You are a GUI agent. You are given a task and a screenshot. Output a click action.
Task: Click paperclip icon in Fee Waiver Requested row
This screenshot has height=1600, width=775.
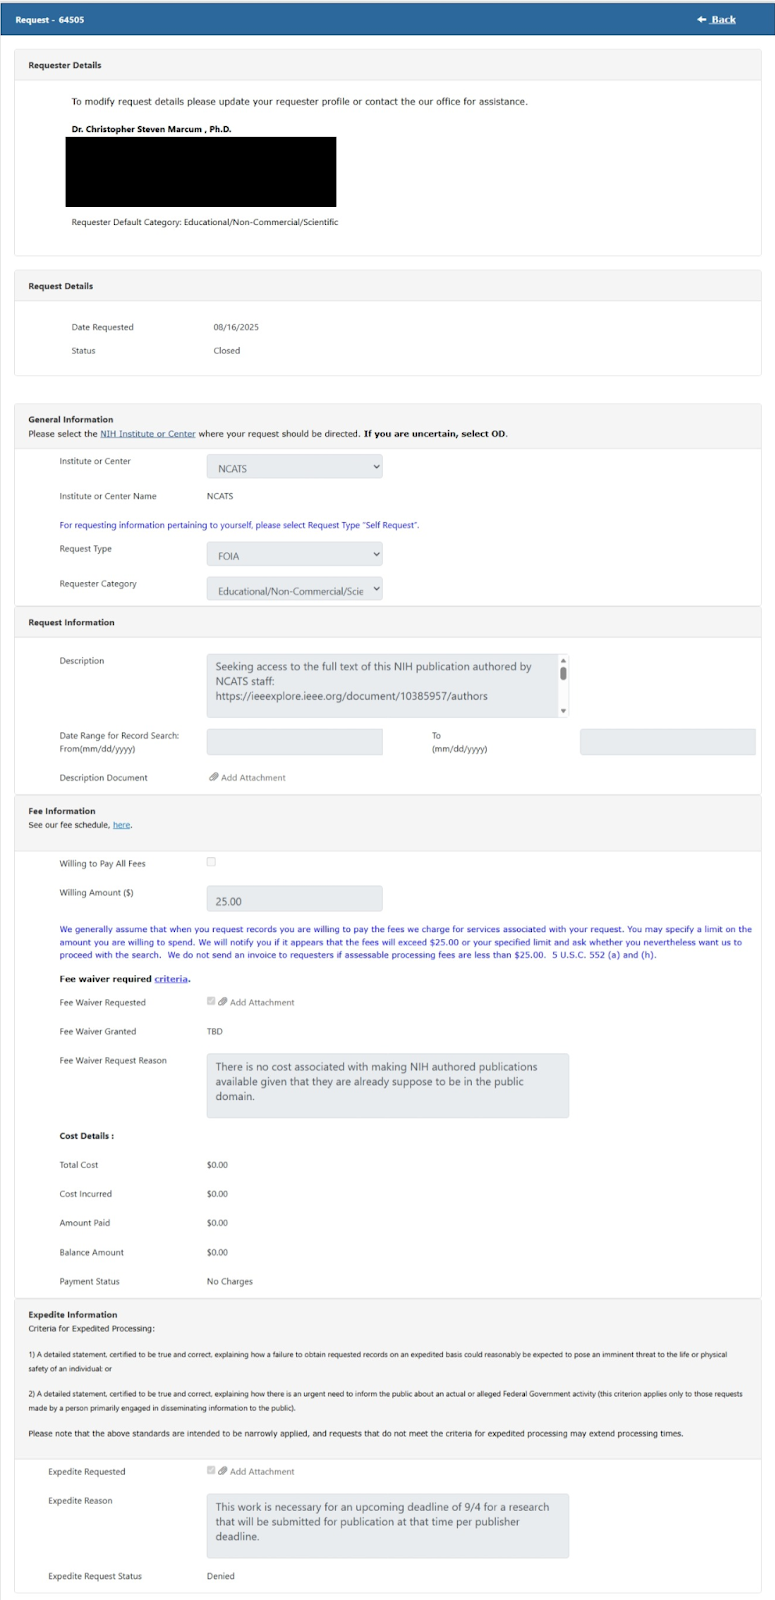pos(223,1002)
